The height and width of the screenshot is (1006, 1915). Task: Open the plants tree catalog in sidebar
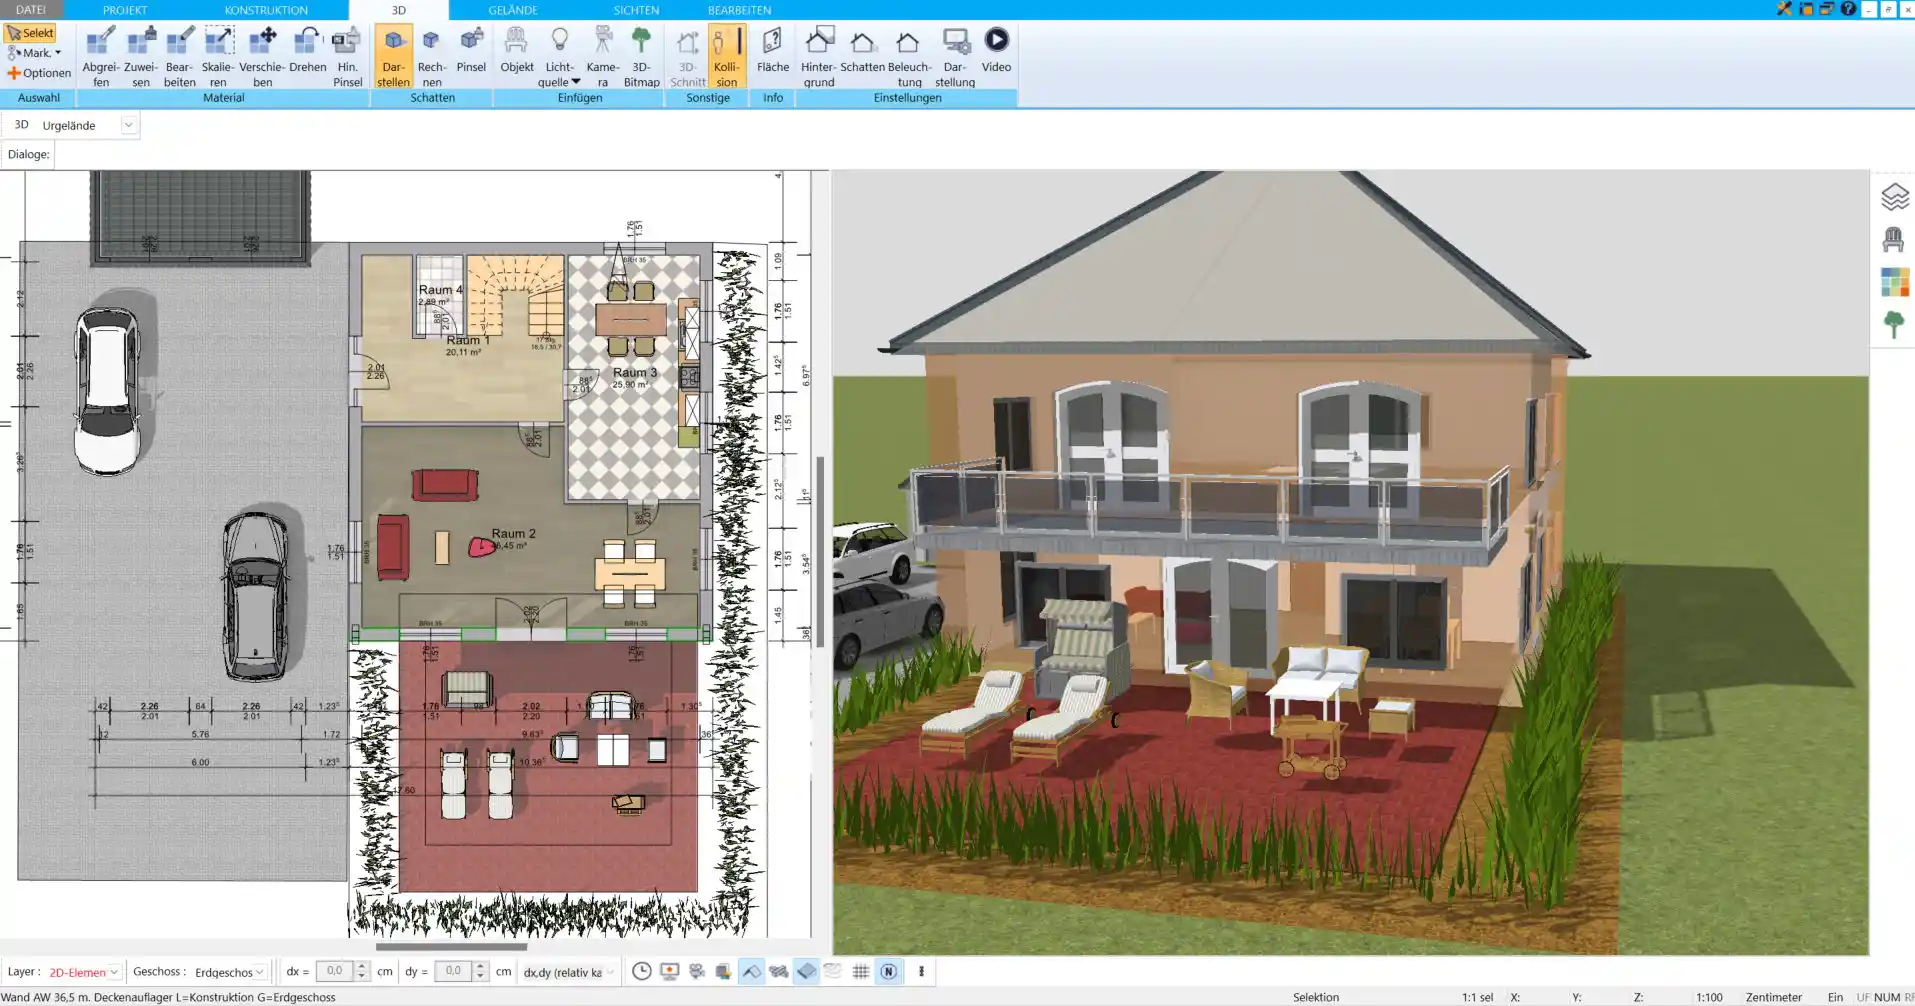point(1893,324)
